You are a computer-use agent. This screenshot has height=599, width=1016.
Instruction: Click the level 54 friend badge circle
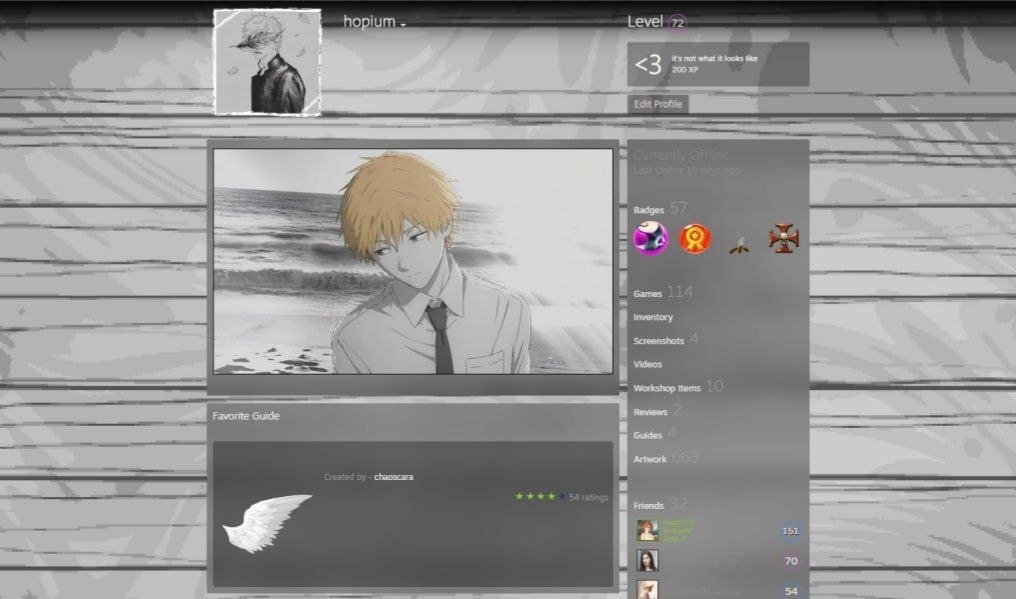791,590
